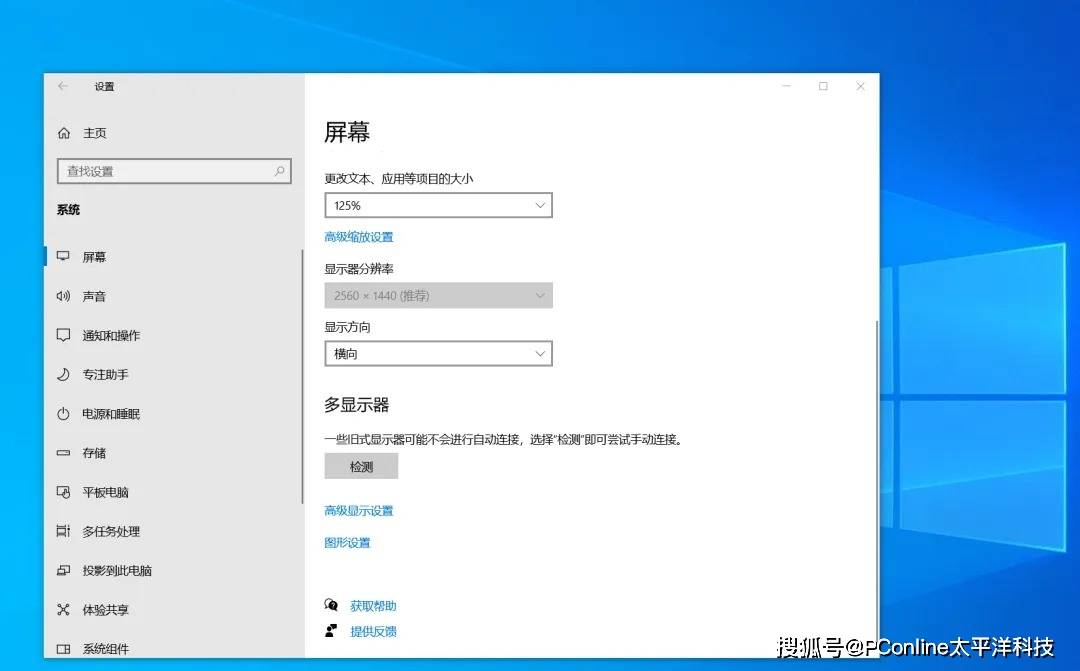
Task: Click the icon beside 系统组件
Action: [x=63, y=649]
